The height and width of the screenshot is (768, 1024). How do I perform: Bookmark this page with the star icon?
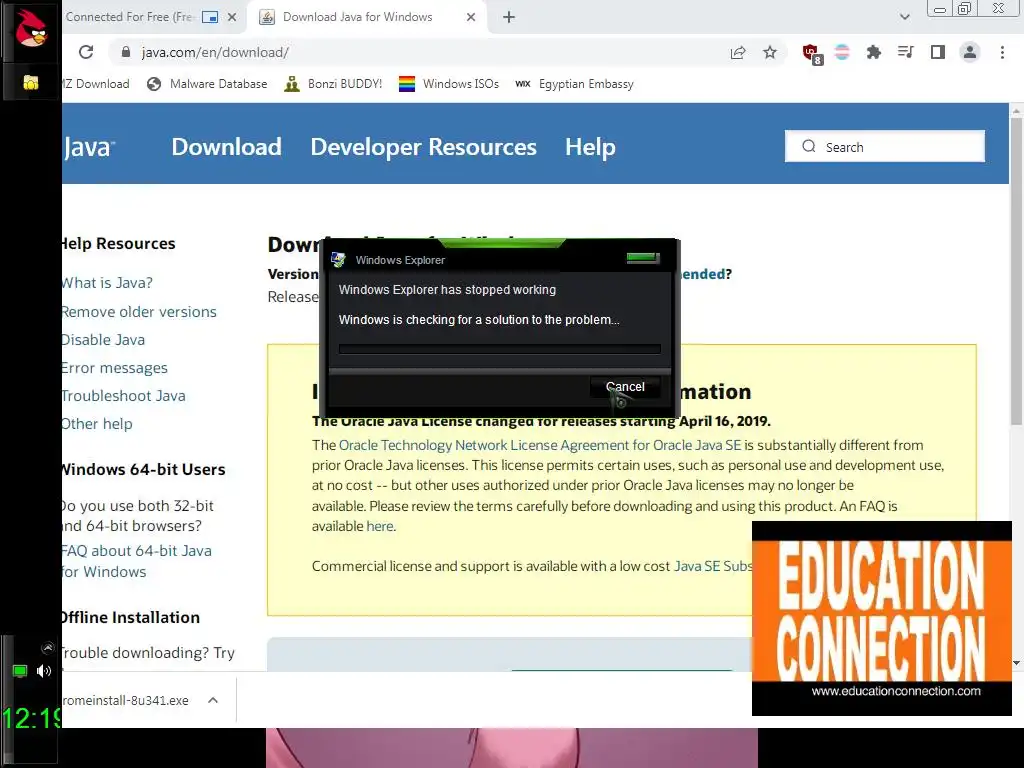[770, 52]
